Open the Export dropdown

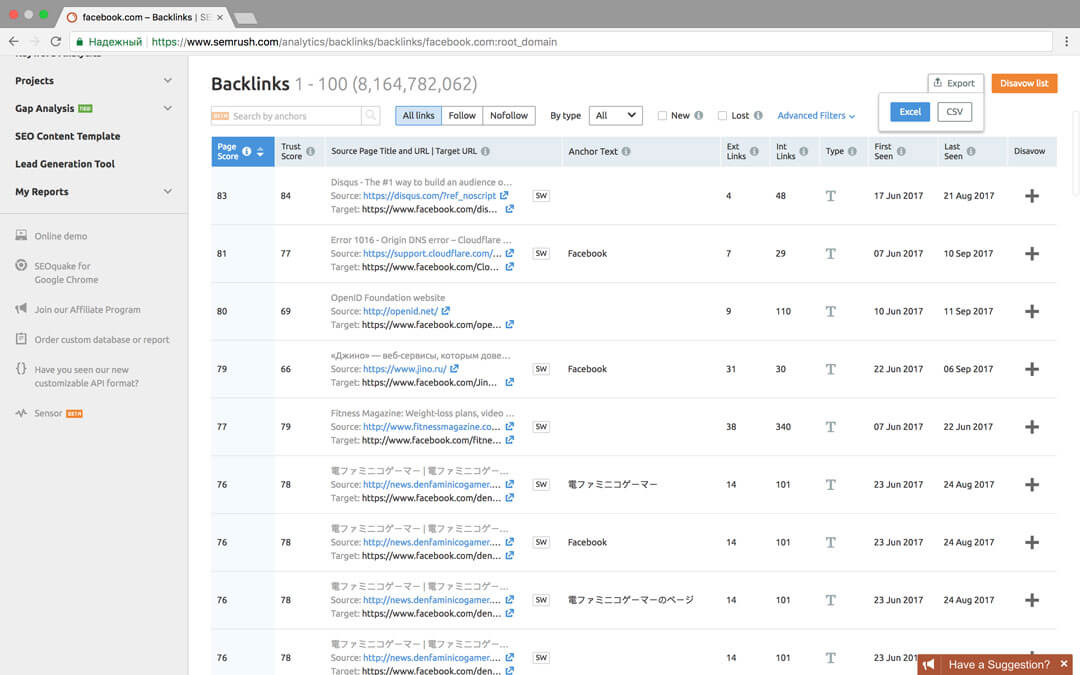click(x=955, y=83)
